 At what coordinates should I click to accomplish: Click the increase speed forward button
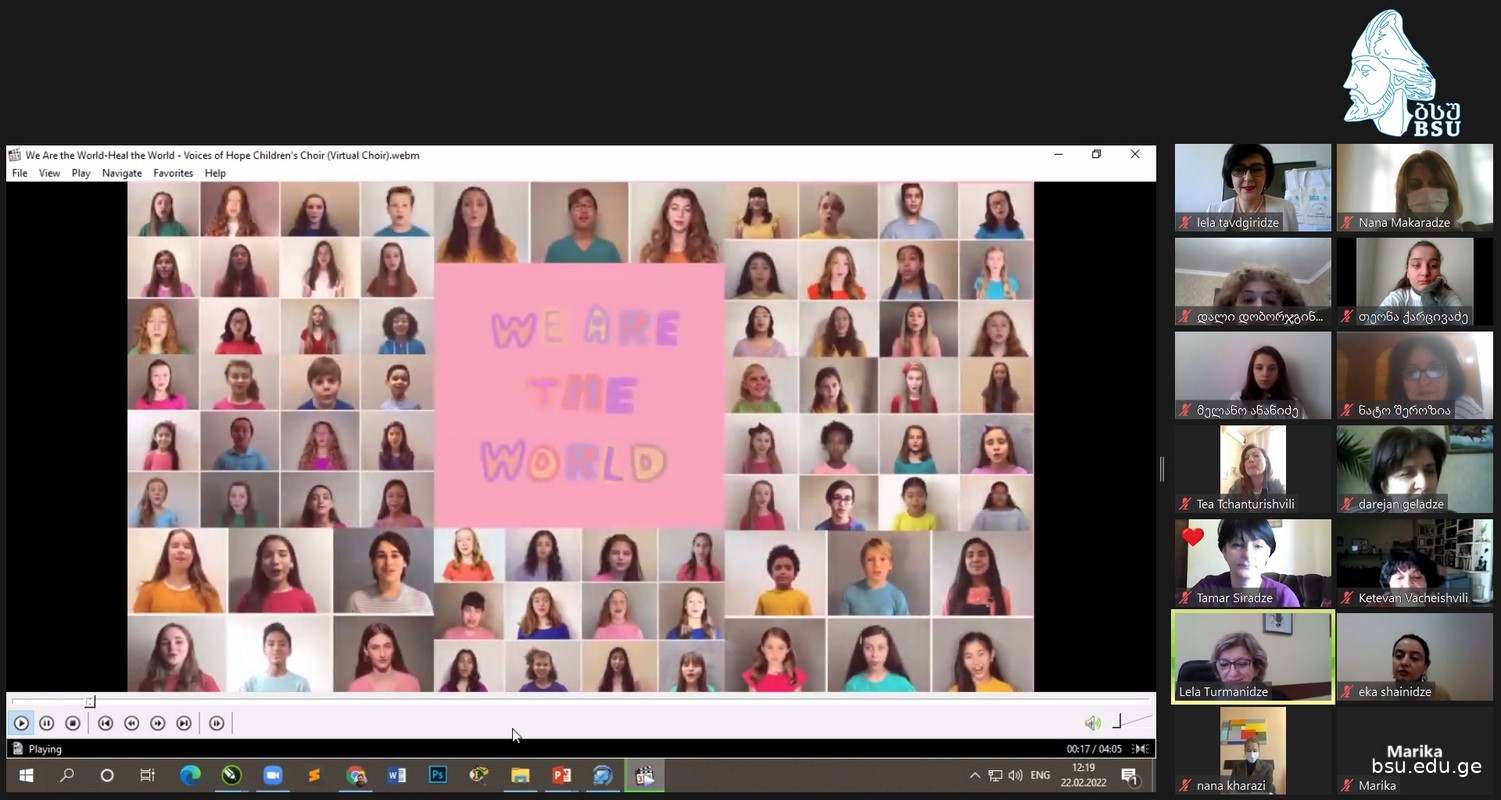coord(157,723)
